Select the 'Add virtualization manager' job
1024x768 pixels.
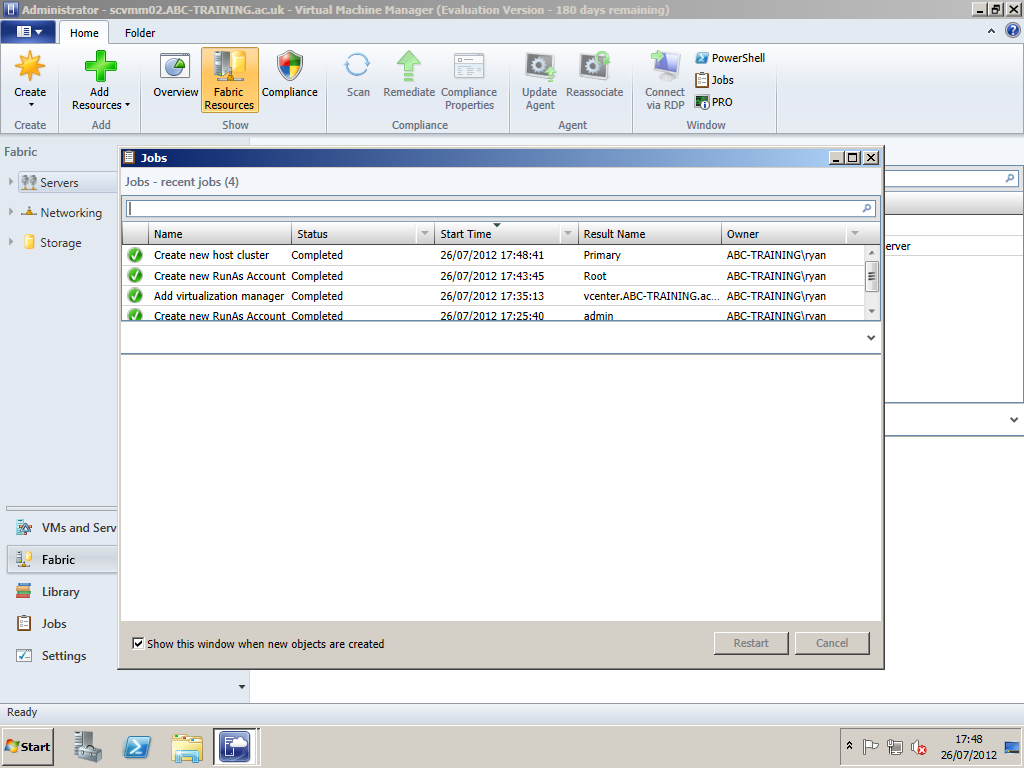tap(494, 296)
